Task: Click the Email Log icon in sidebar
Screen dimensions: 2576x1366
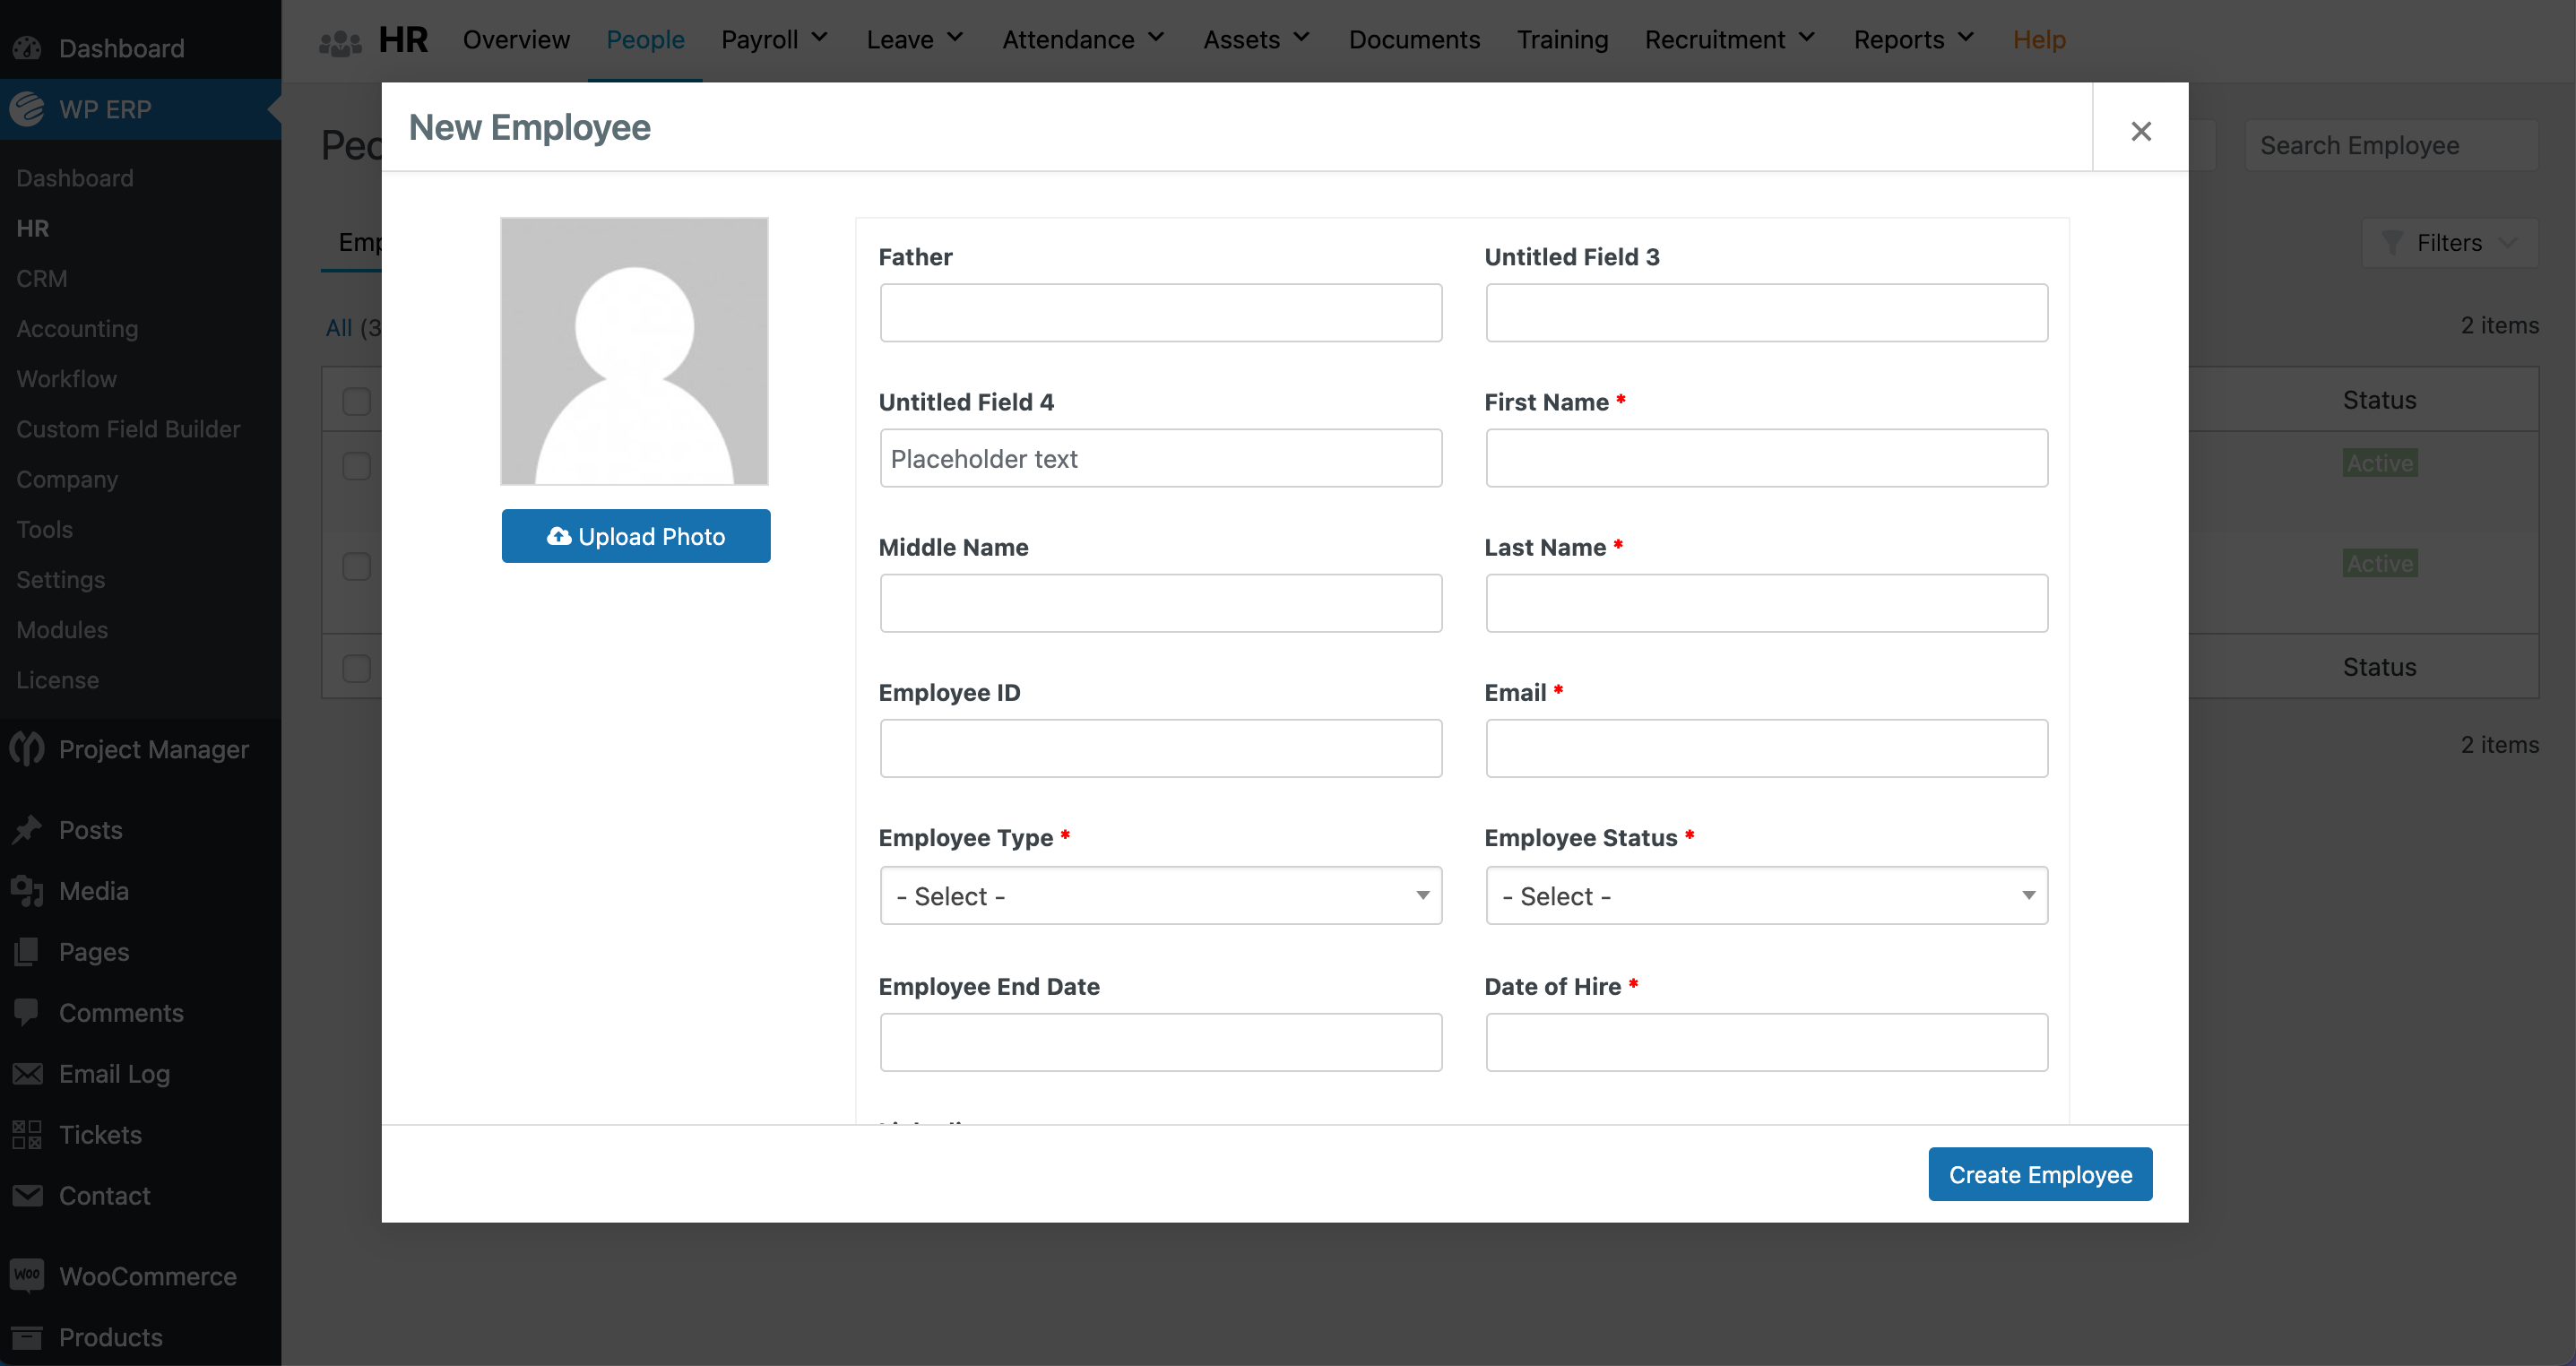Action: 27,1073
